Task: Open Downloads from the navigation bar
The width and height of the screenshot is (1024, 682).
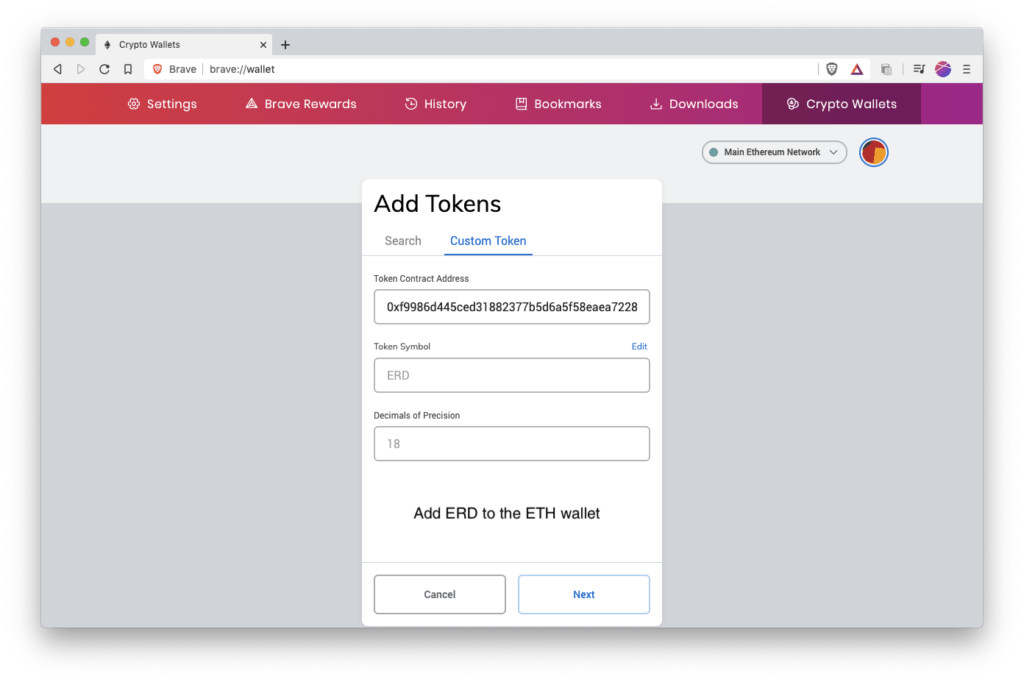Action: [693, 104]
